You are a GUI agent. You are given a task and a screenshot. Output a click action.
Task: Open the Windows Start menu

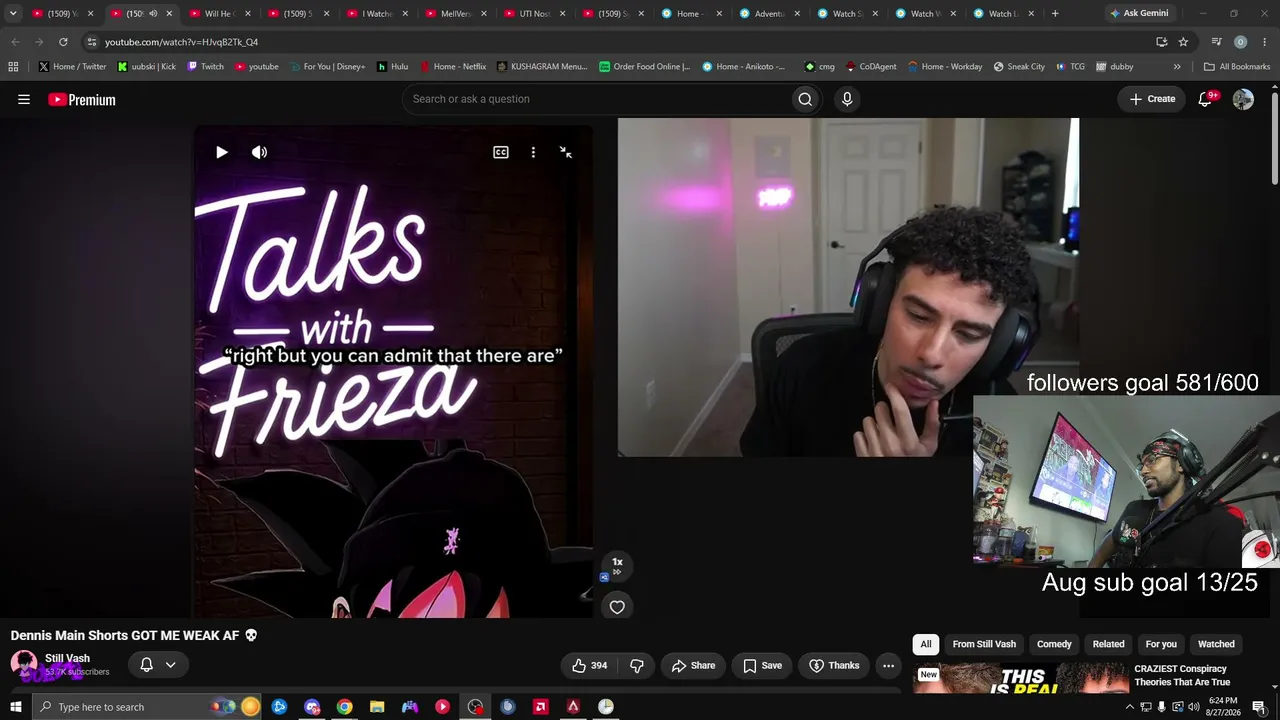(x=15, y=707)
